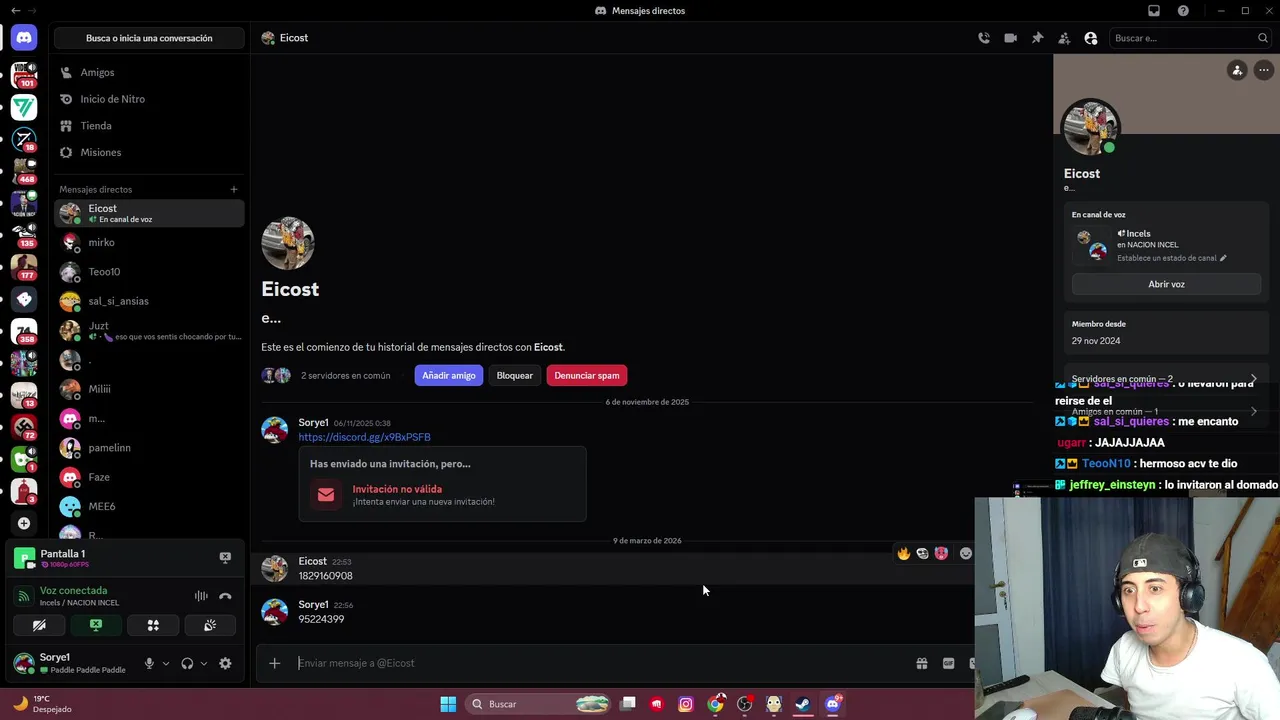Open pinned messages in the chat header

1037,38
